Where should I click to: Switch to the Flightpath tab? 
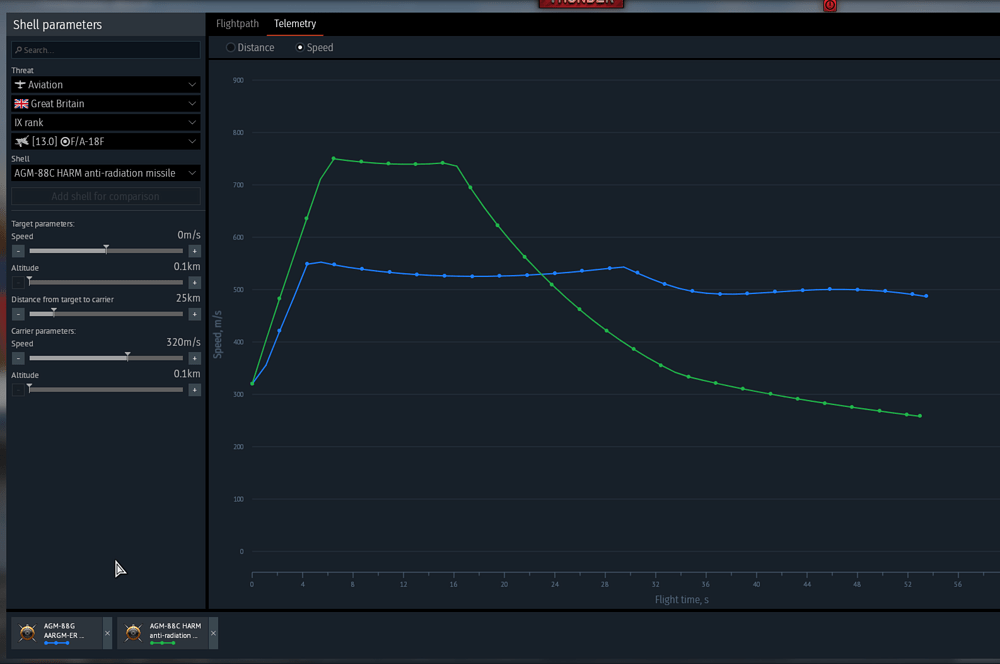click(x=237, y=24)
